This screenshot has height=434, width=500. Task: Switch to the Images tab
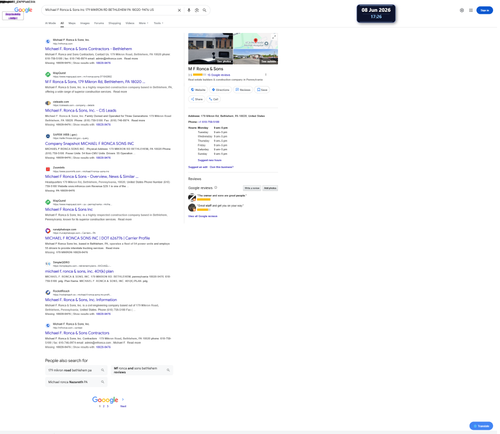[x=85, y=23]
